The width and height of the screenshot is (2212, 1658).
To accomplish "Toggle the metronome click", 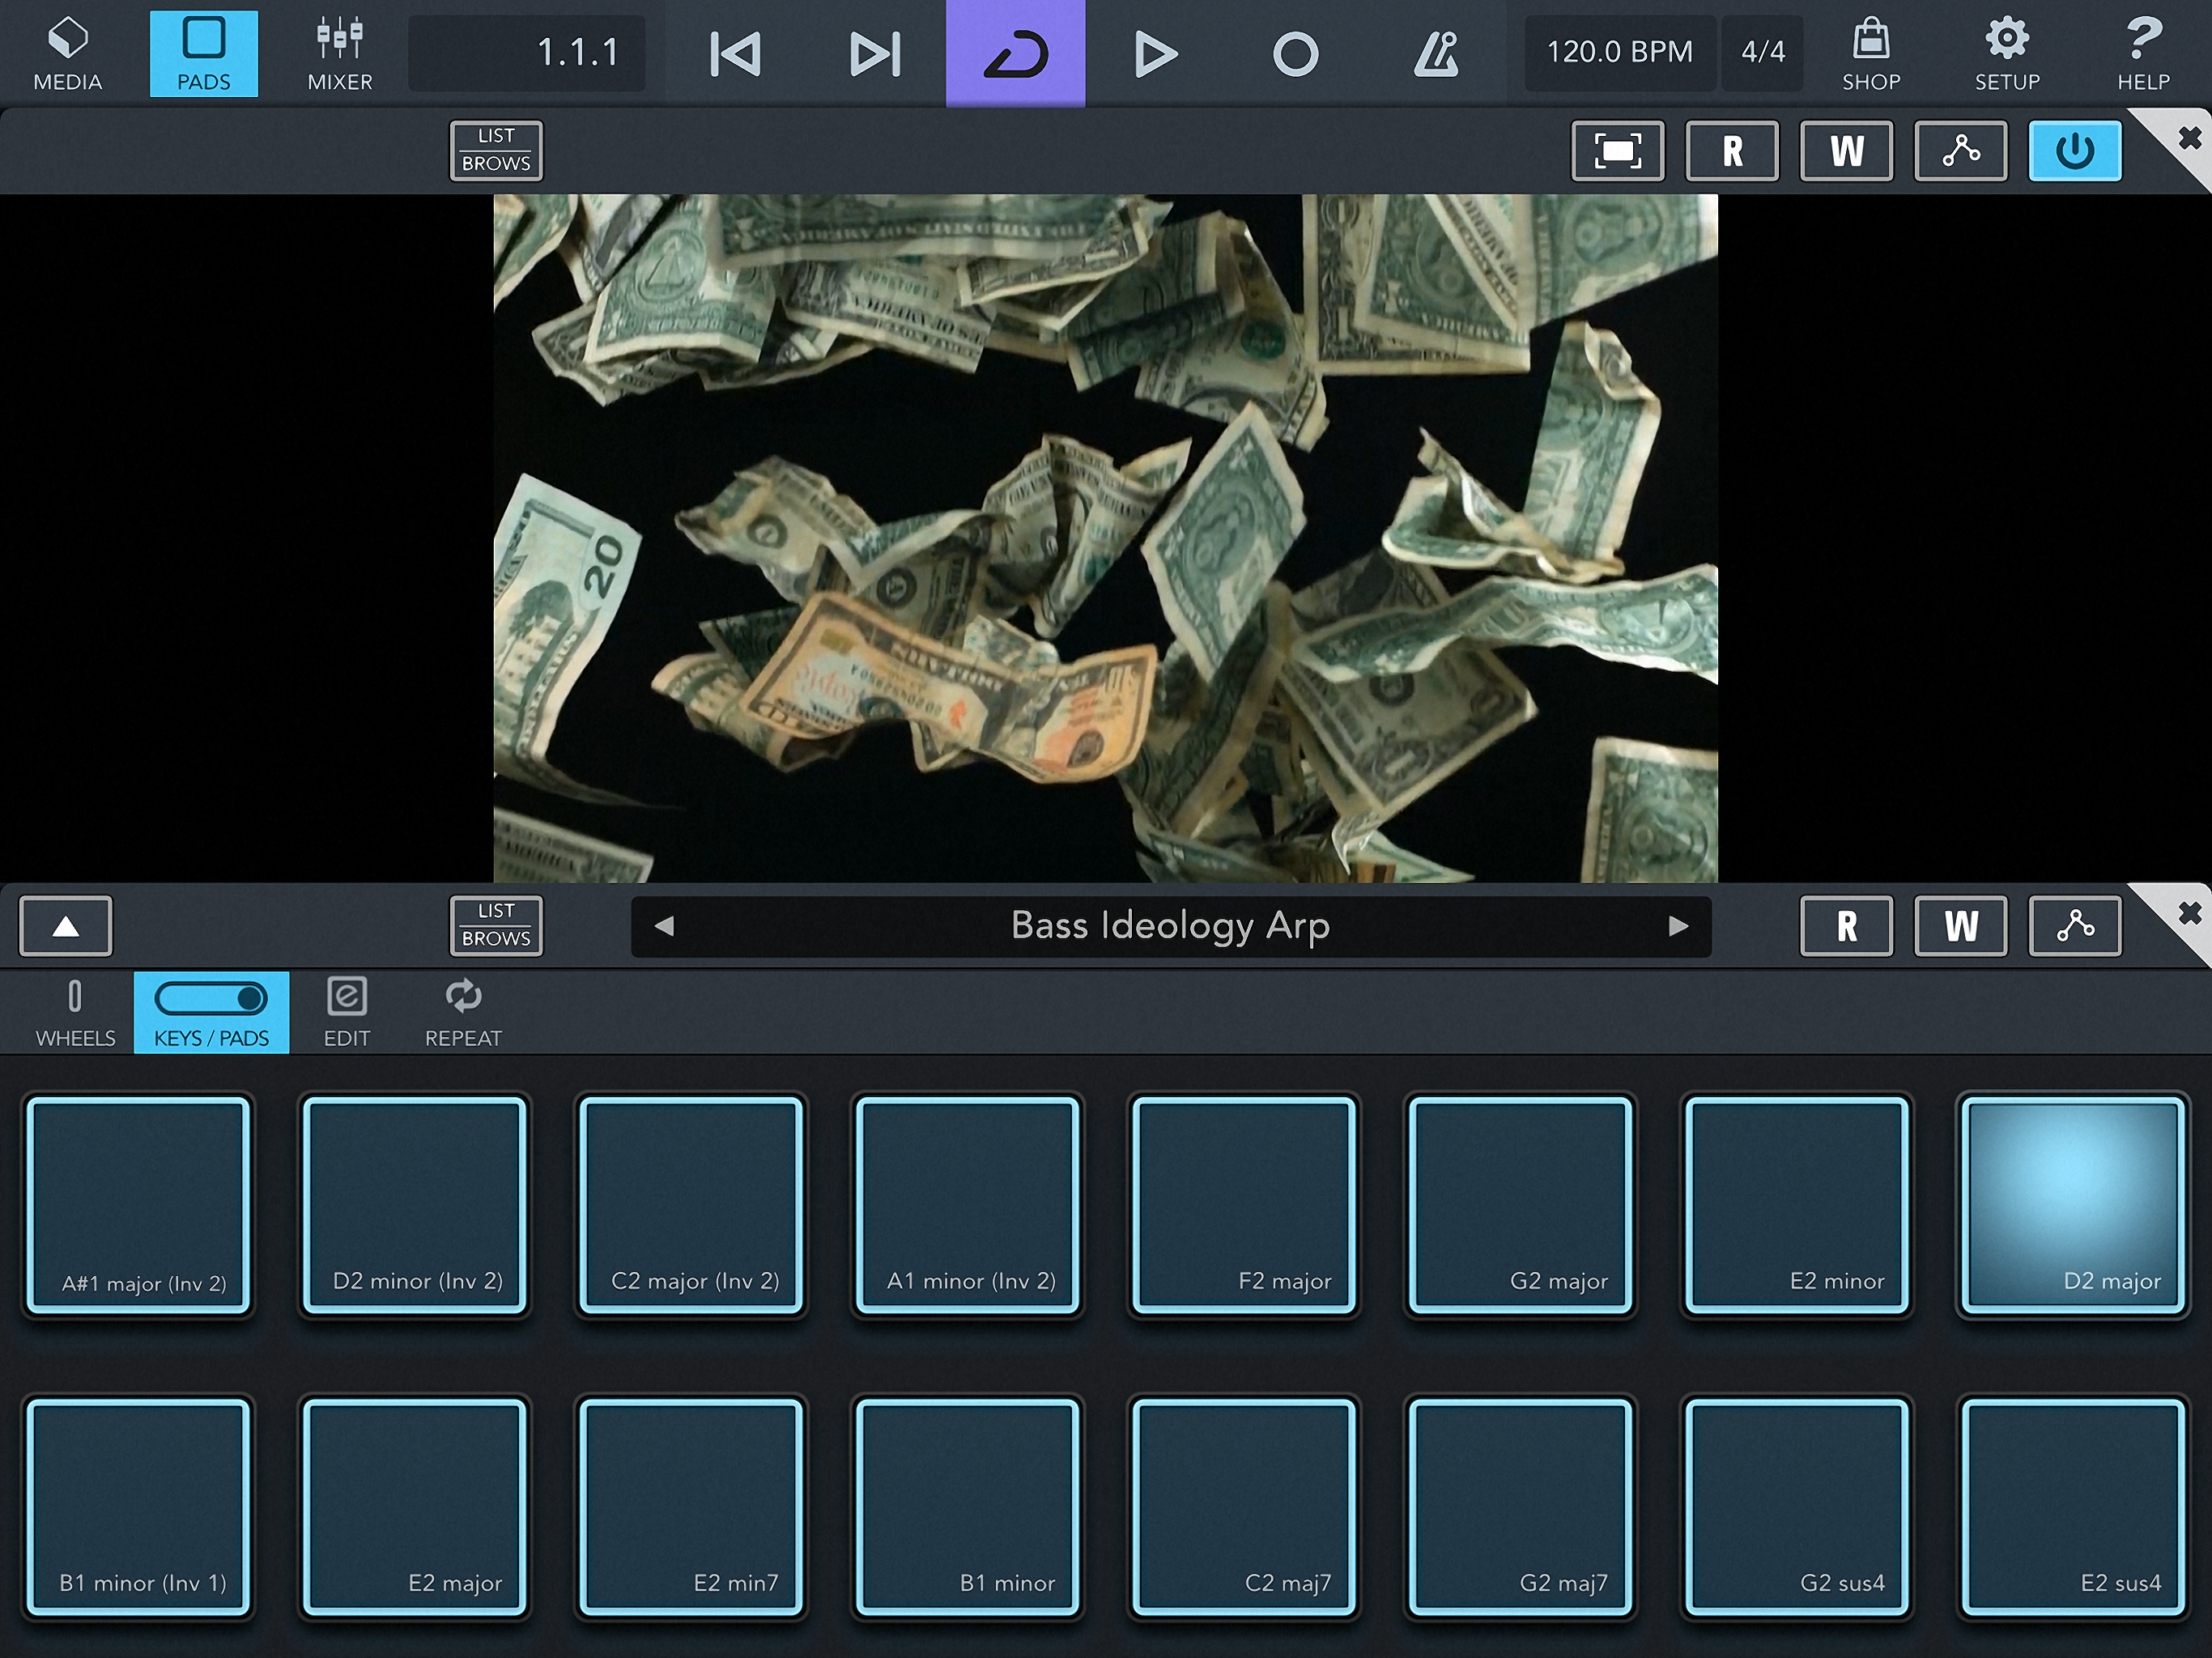I will pyautogui.click(x=1435, y=53).
